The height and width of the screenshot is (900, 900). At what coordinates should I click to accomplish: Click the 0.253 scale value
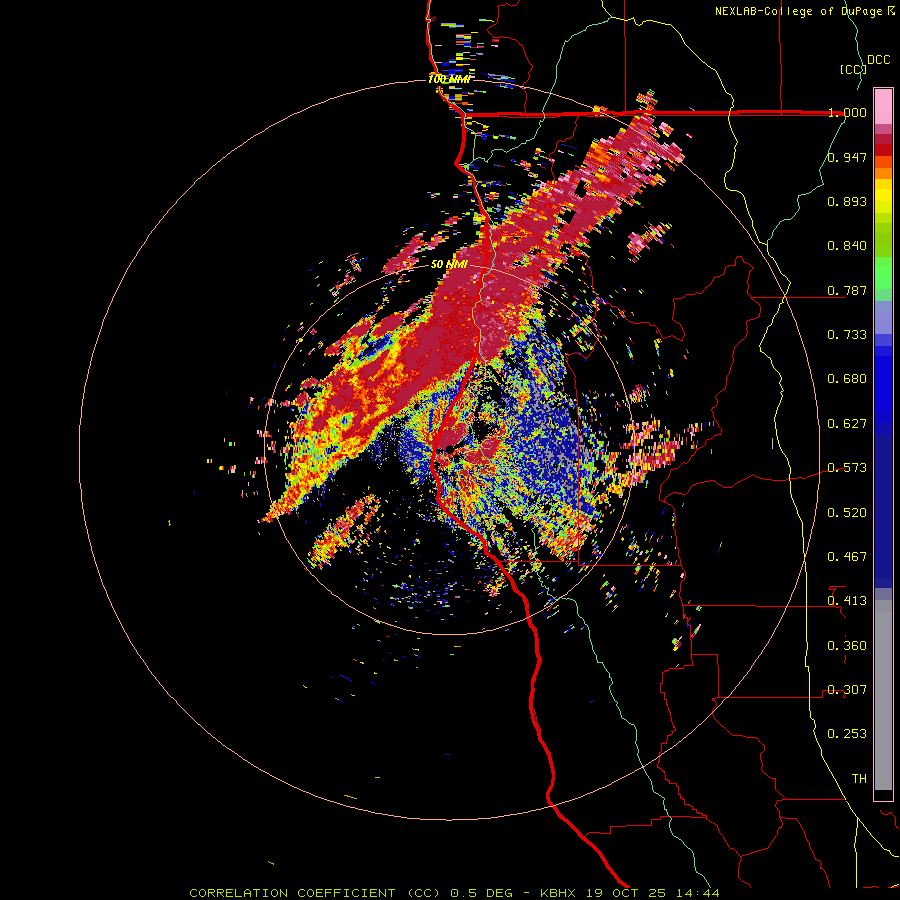tap(847, 734)
